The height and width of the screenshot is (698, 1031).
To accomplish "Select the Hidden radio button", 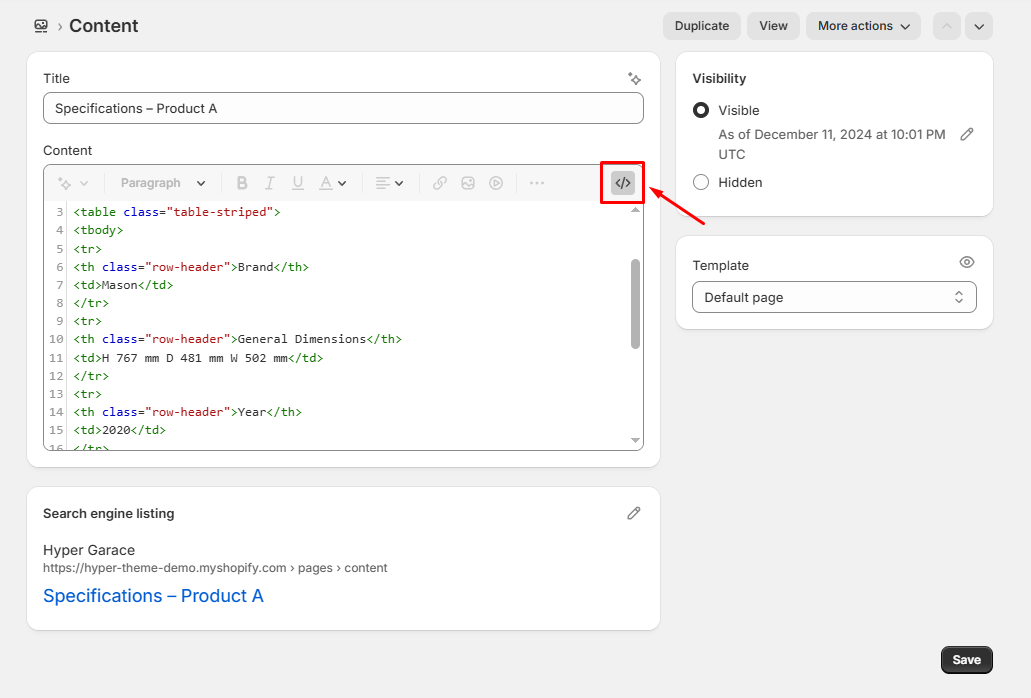I will click(701, 182).
